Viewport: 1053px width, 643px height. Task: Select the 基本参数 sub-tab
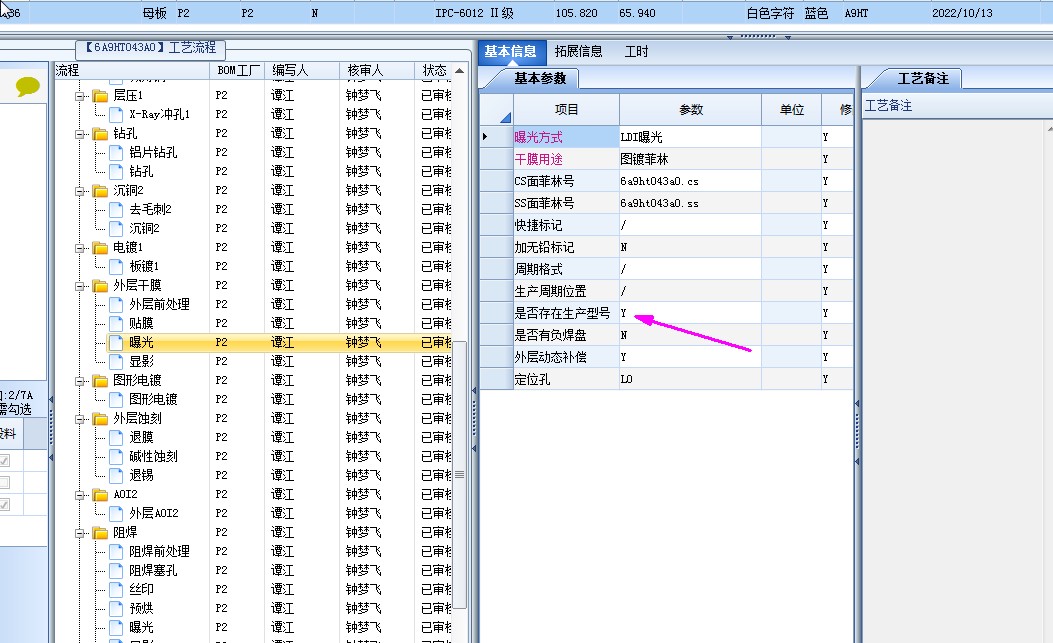pyautogui.click(x=540, y=79)
